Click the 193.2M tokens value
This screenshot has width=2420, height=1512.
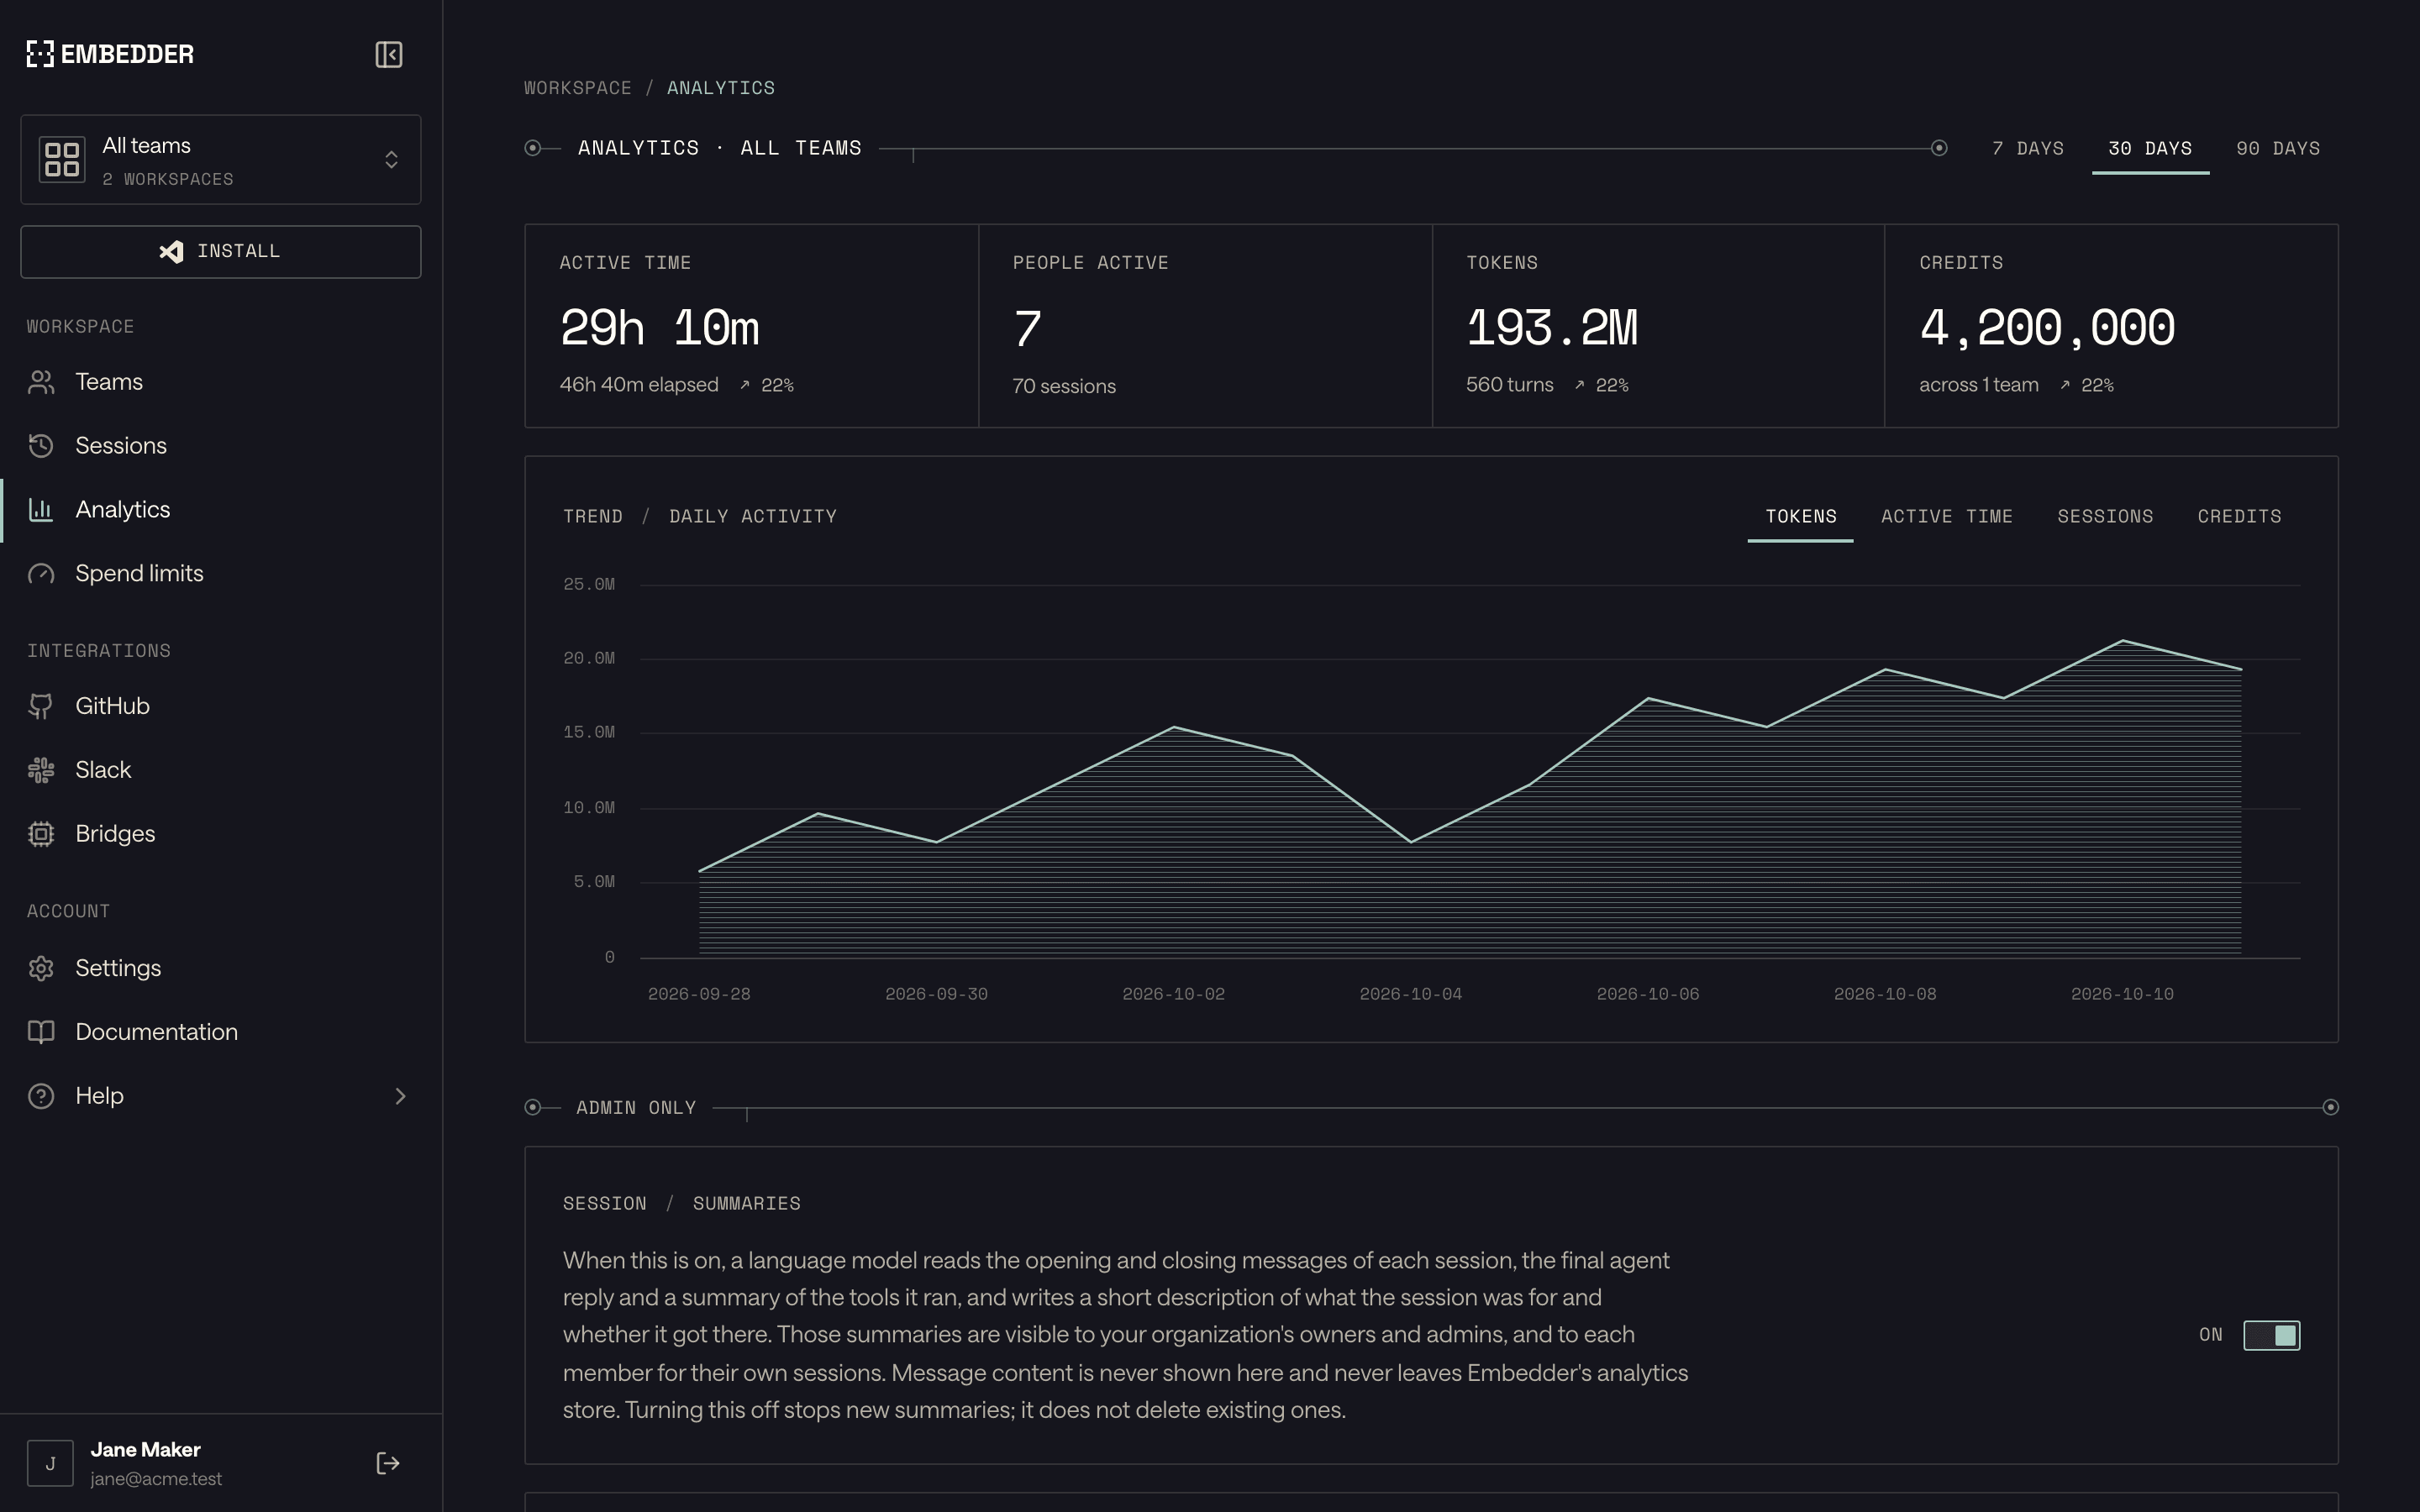(1552, 328)
